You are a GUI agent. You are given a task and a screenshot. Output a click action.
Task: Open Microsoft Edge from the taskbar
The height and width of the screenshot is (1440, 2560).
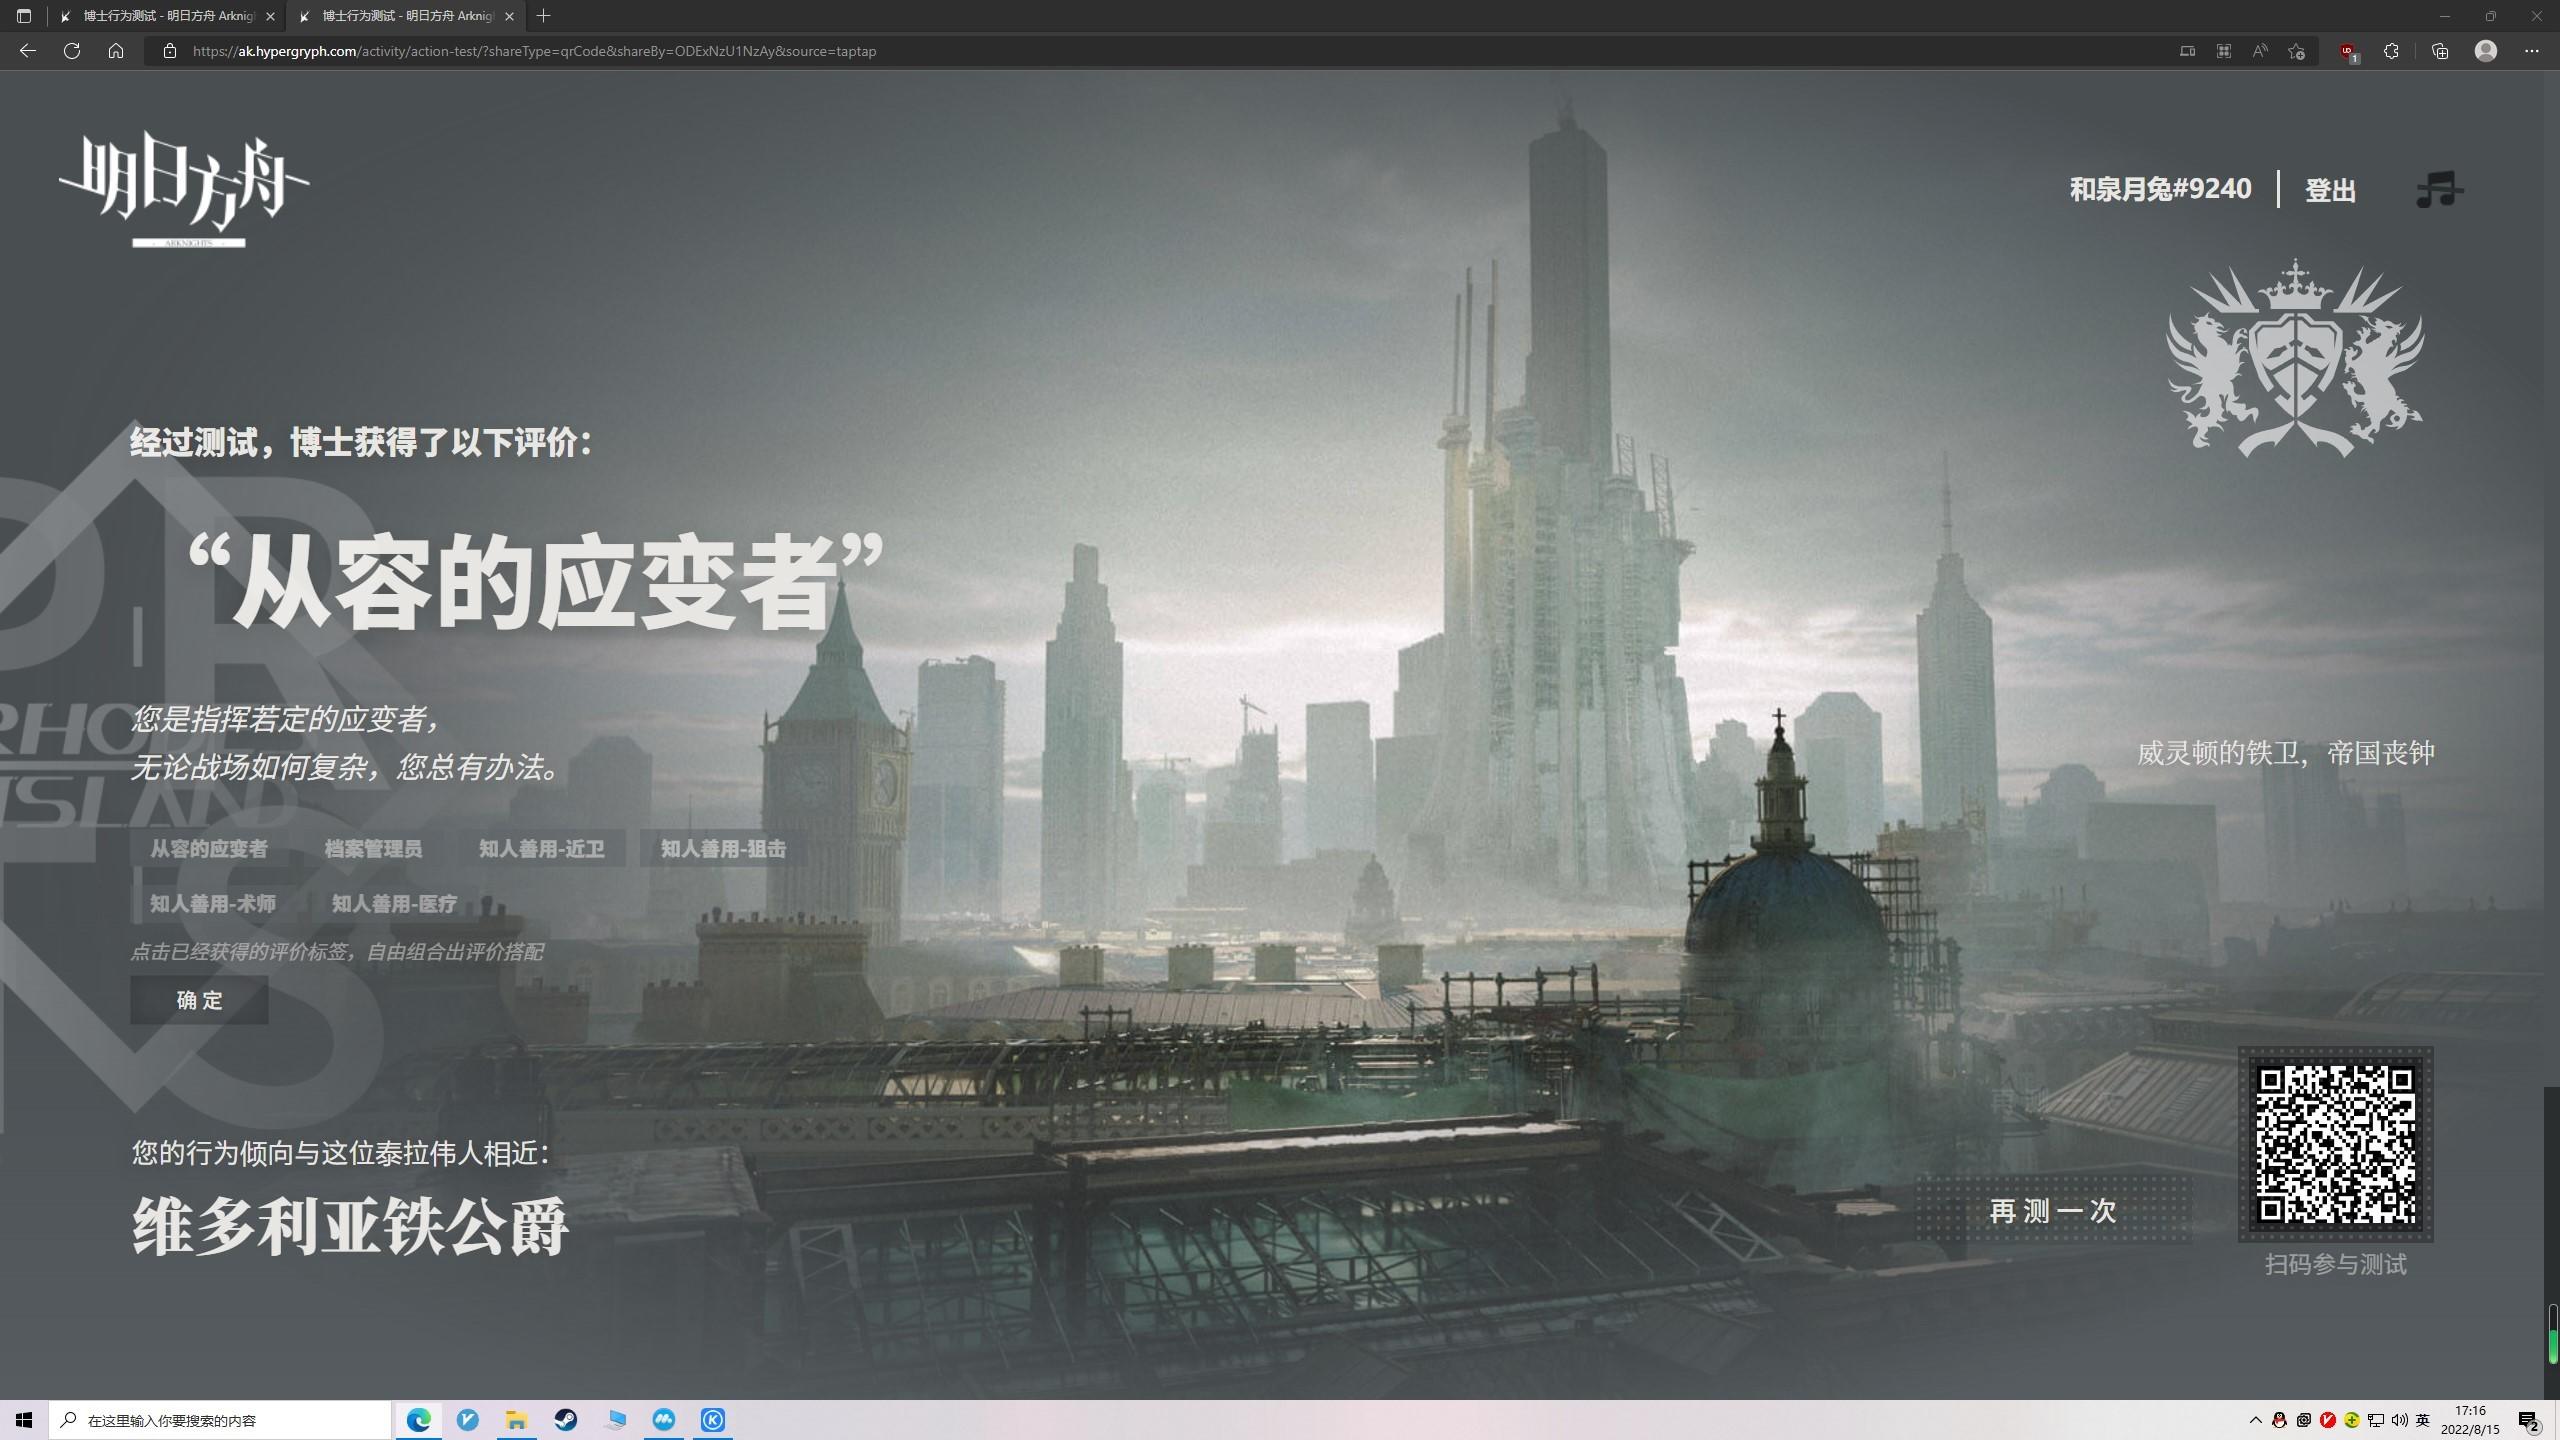point(419,1420)
